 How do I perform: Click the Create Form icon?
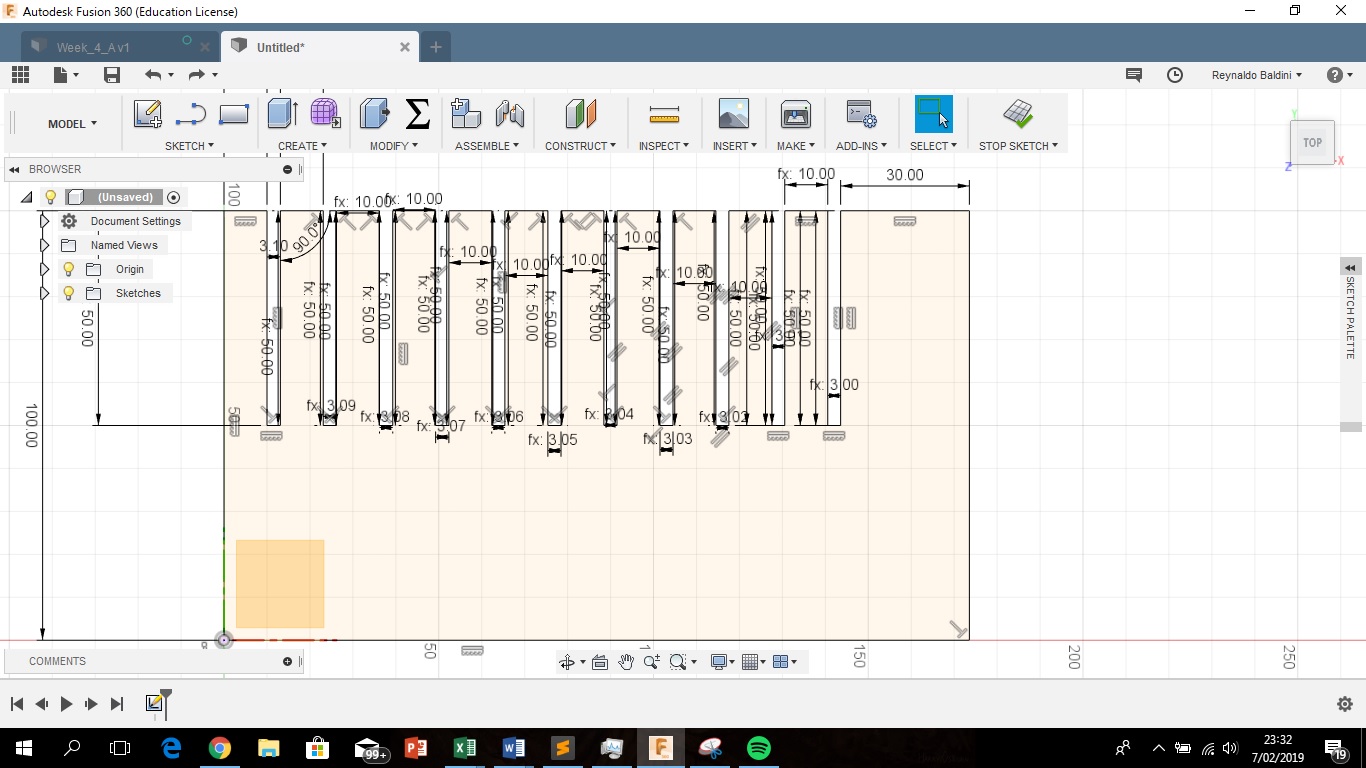pos(325,114)
